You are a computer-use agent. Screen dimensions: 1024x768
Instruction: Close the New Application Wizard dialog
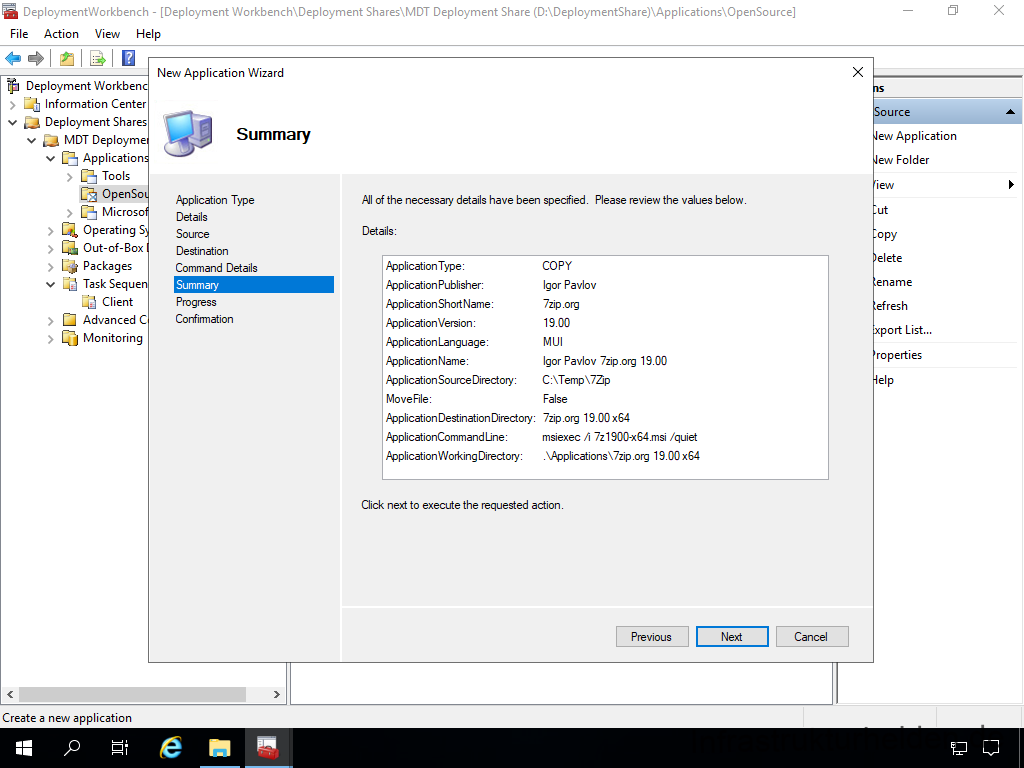[857, 72]
